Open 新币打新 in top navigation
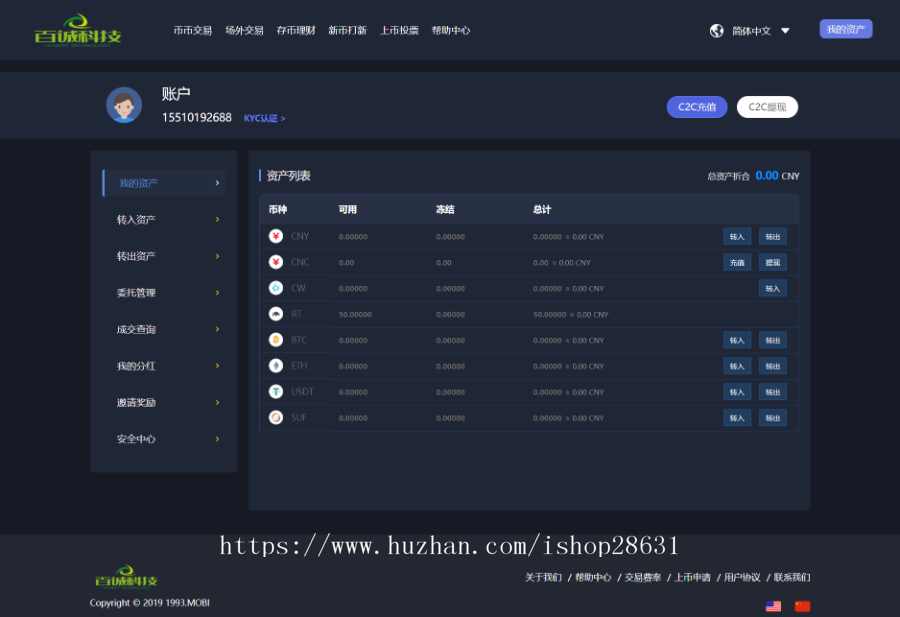Image resolution: width=900 pixels, height=617 pixels. pos(348,30)
